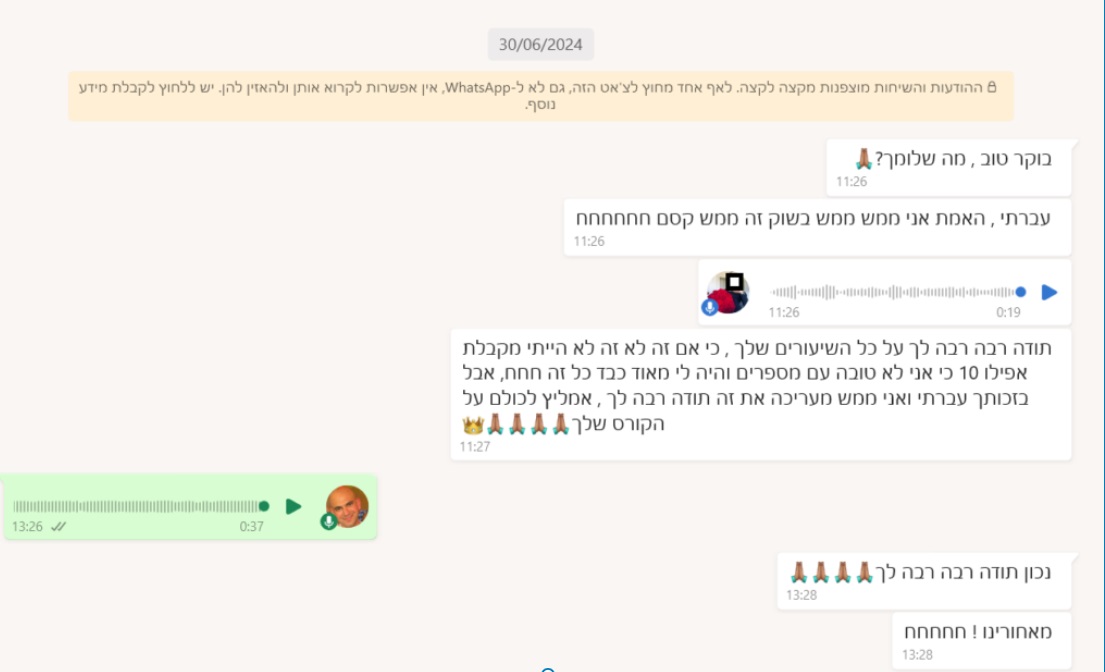
Task: Click the blue microphone badge on the received voice note
Action: [x=710, y=307]
